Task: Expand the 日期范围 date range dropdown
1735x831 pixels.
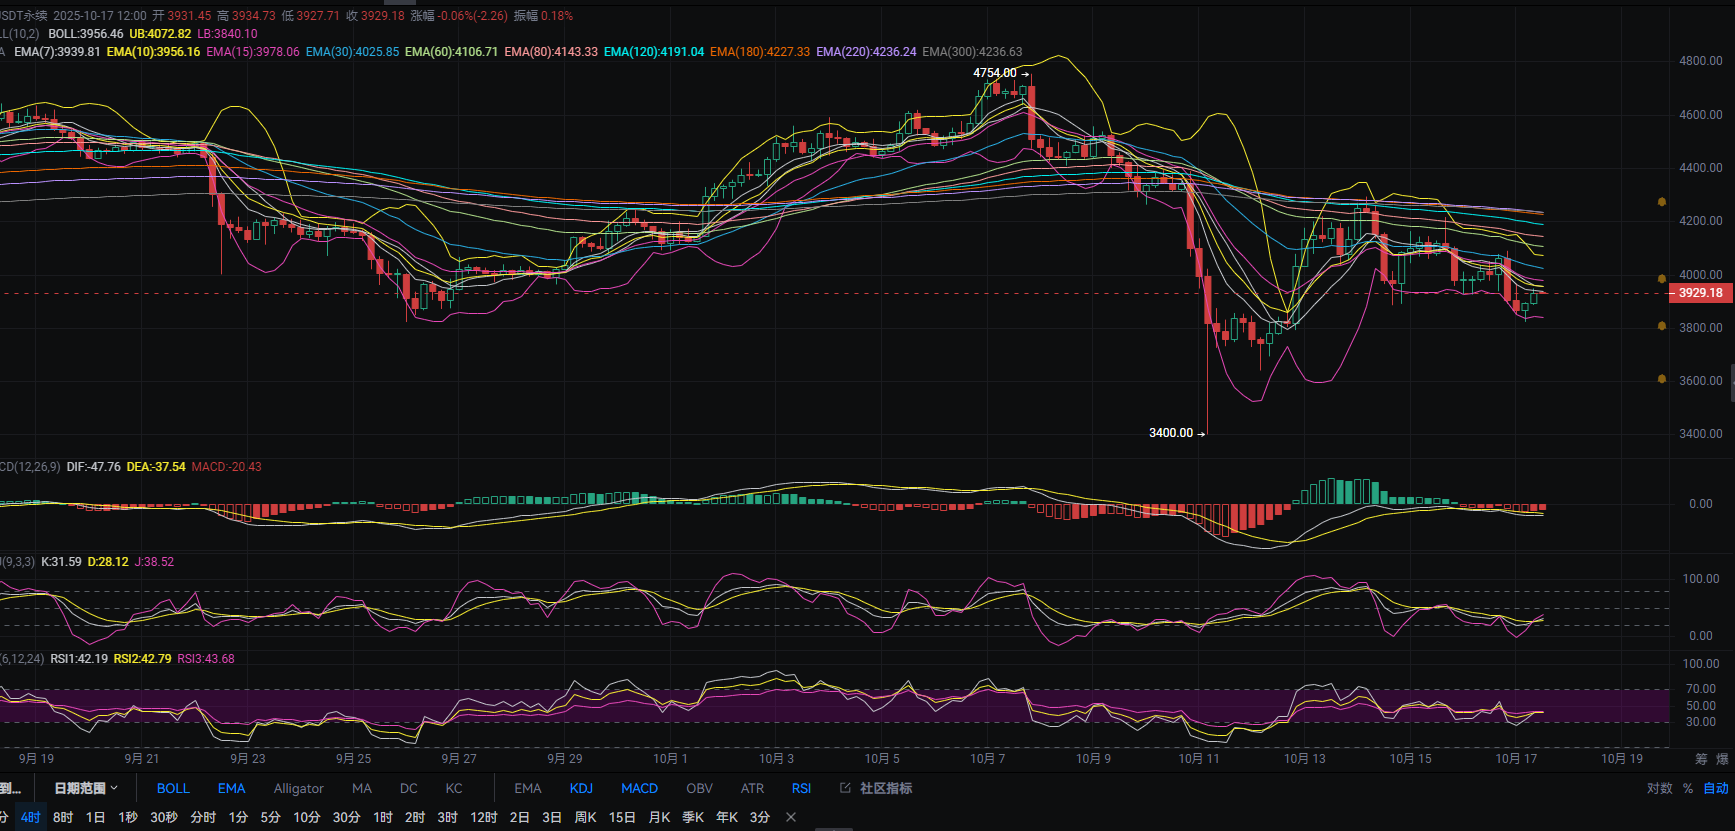Action: tap(86, 788)
